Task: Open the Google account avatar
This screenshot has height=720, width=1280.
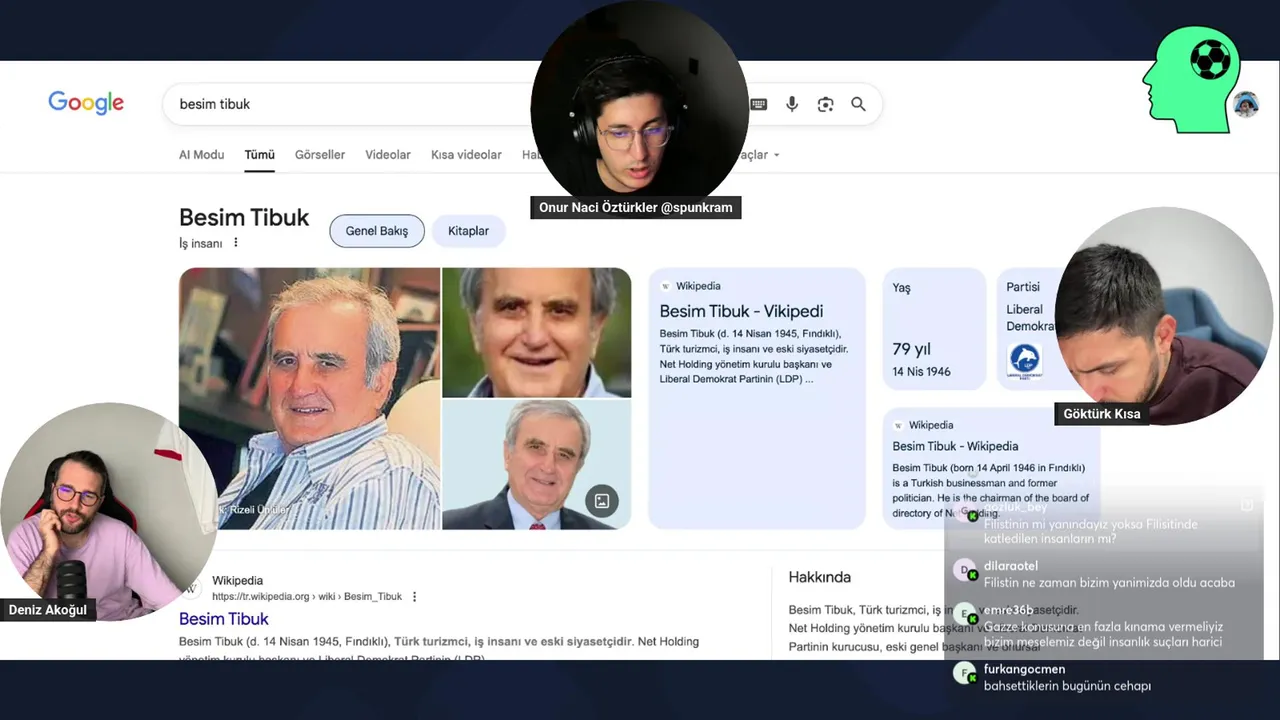Action: tap(1246, 105)
